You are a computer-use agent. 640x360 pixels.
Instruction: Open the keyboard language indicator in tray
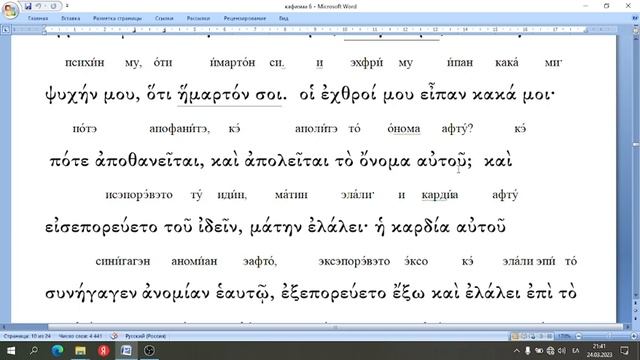coord(576,351)
